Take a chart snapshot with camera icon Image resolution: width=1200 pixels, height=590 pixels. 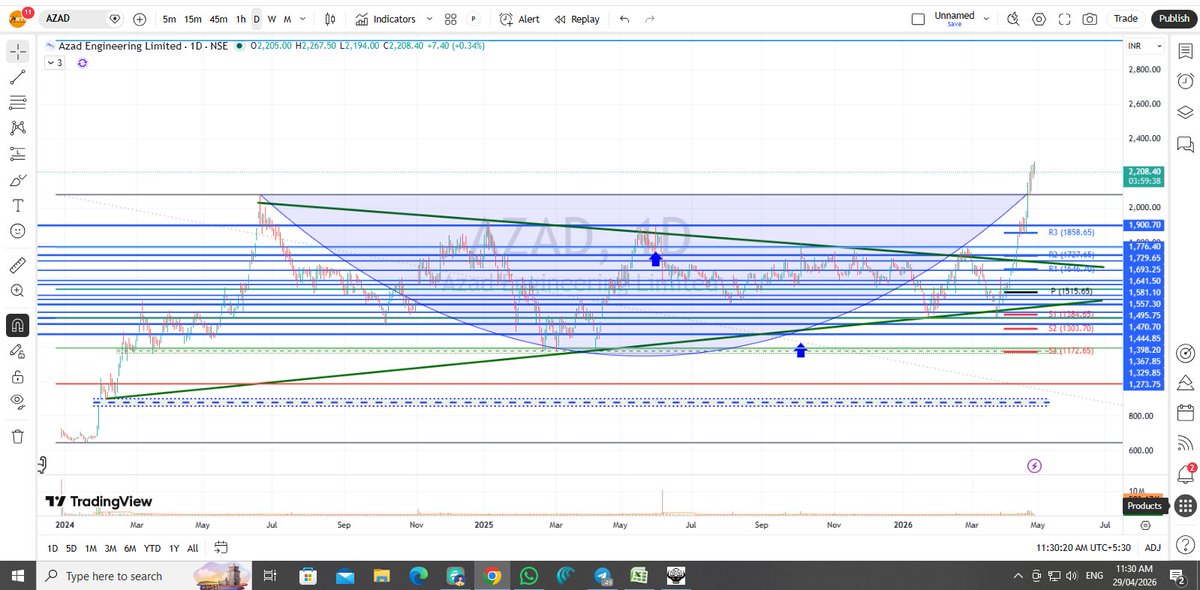1089,19
